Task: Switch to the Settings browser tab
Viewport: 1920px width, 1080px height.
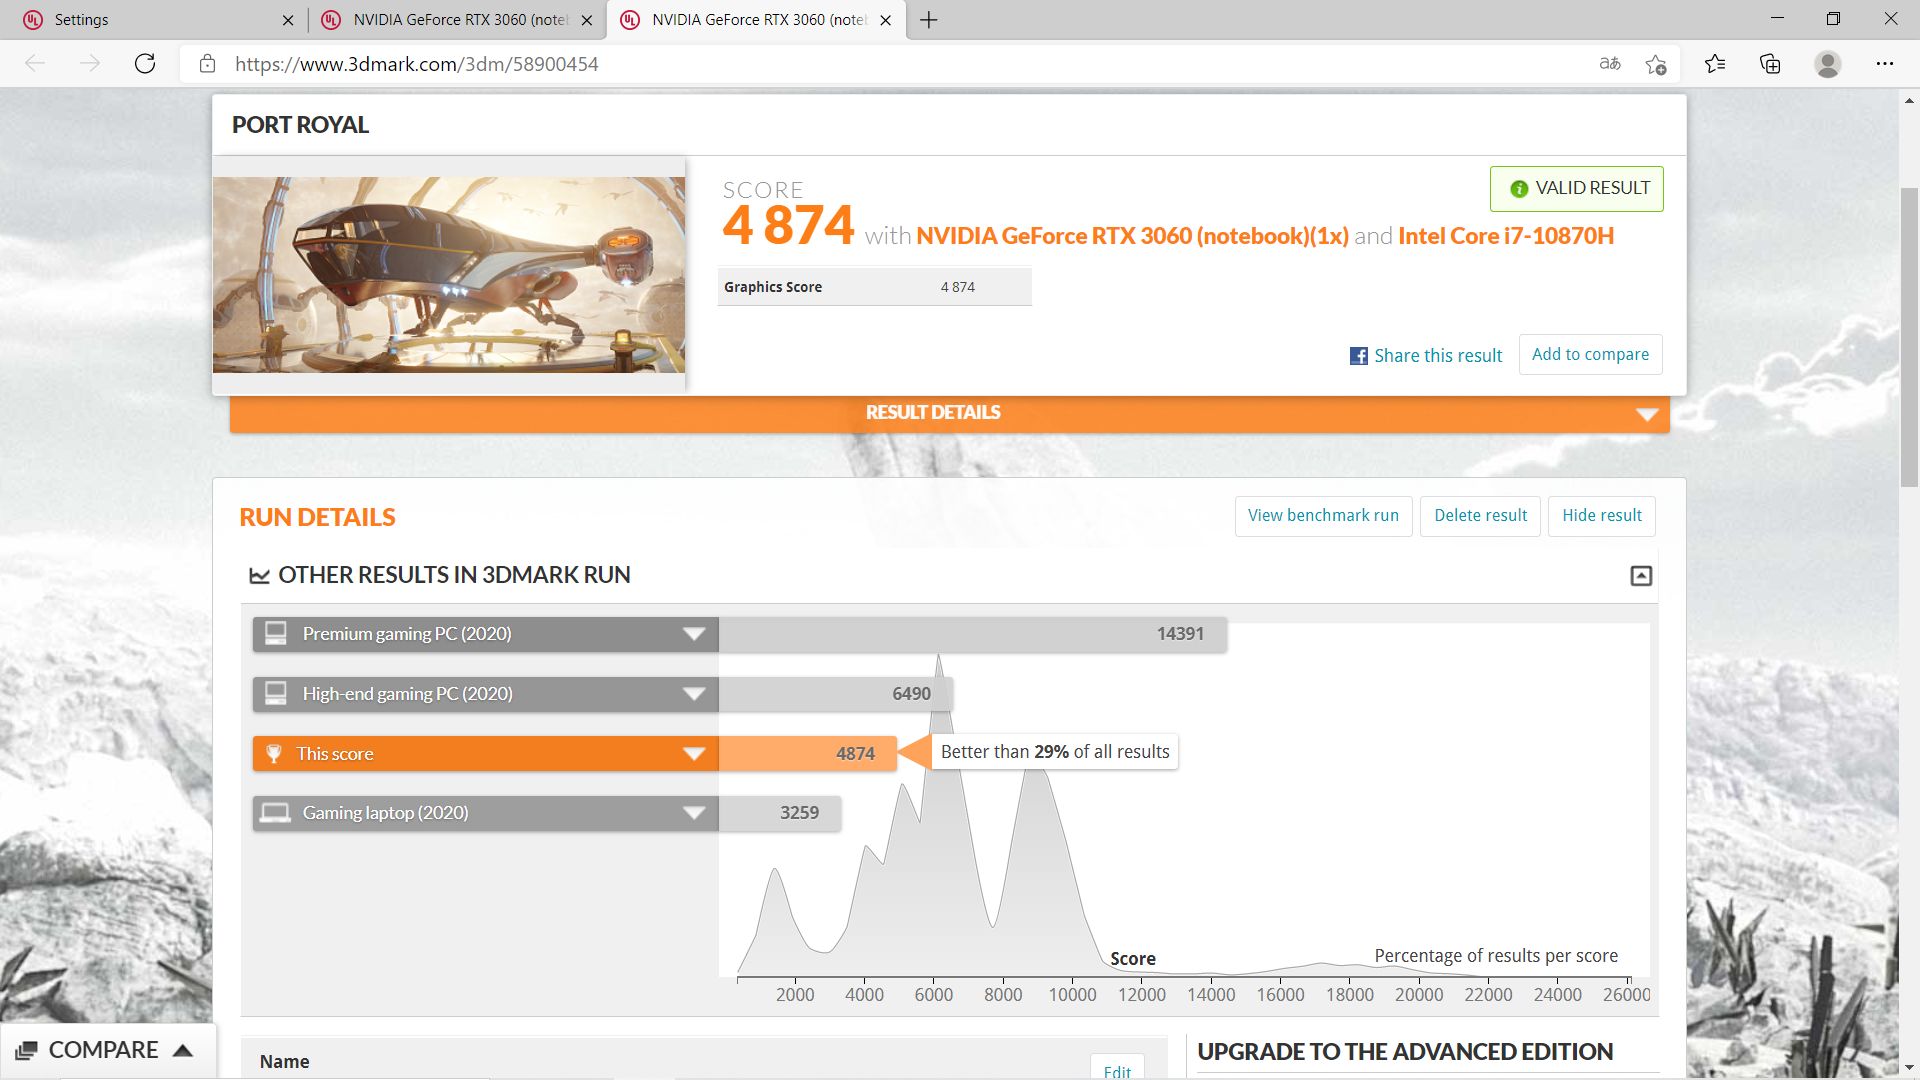Action: [x=150, y=20]
